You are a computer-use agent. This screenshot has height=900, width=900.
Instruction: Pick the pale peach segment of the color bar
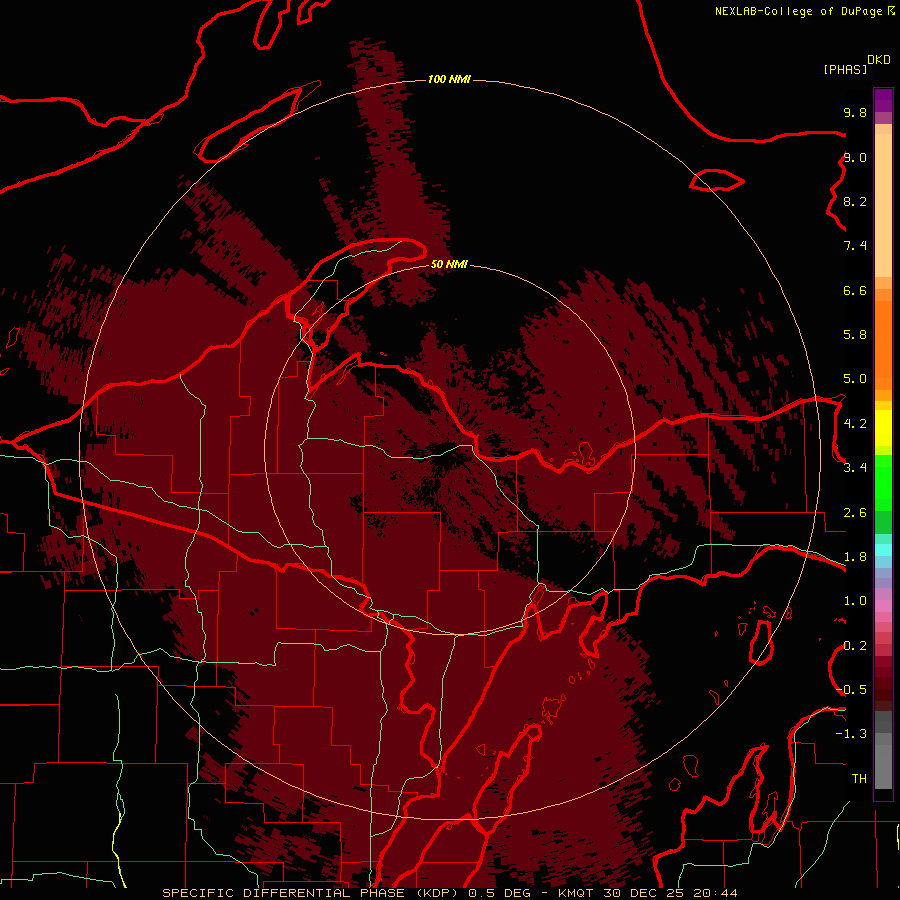tap(883, 205)
